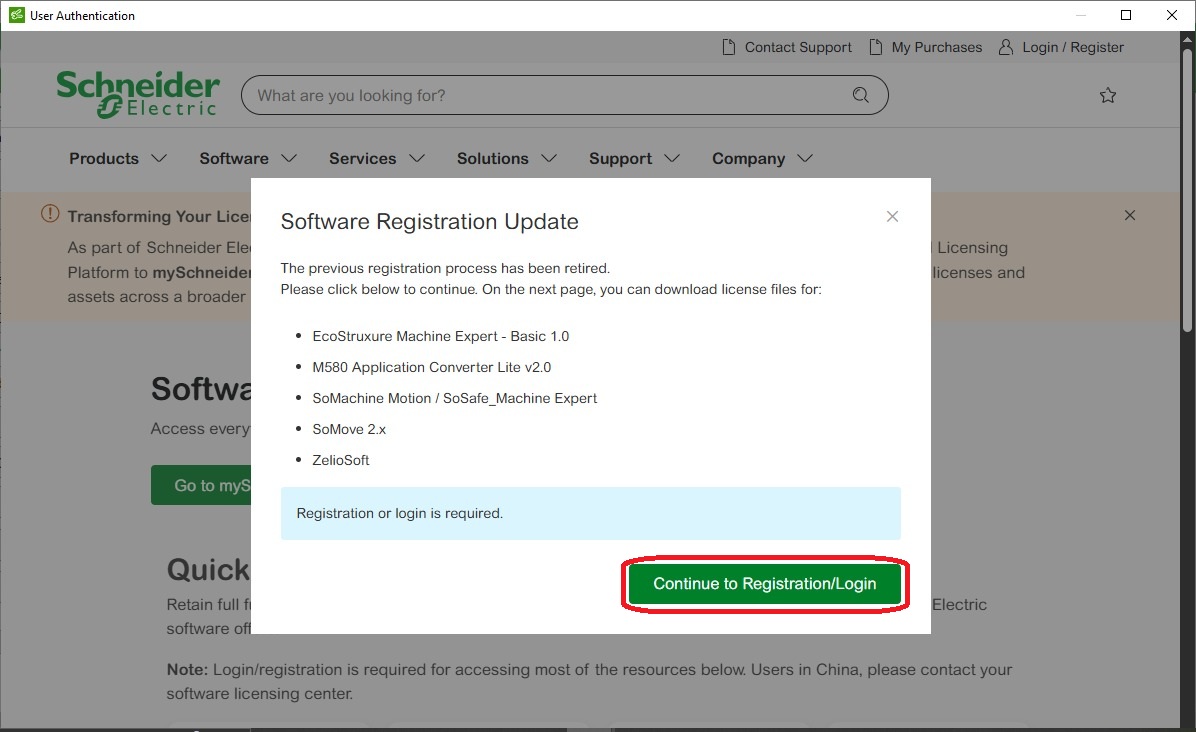
Task: Click the warning icon in licensing banner
Action: point(50,214)
